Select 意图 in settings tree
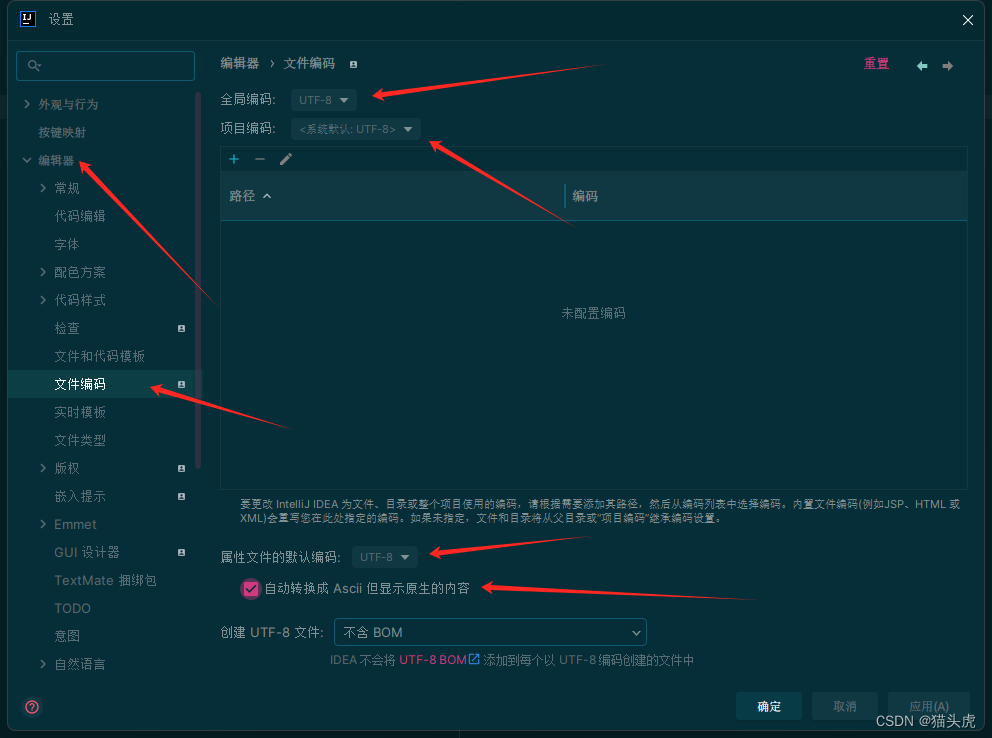992x738 pixels. click(x=66, y=636)
